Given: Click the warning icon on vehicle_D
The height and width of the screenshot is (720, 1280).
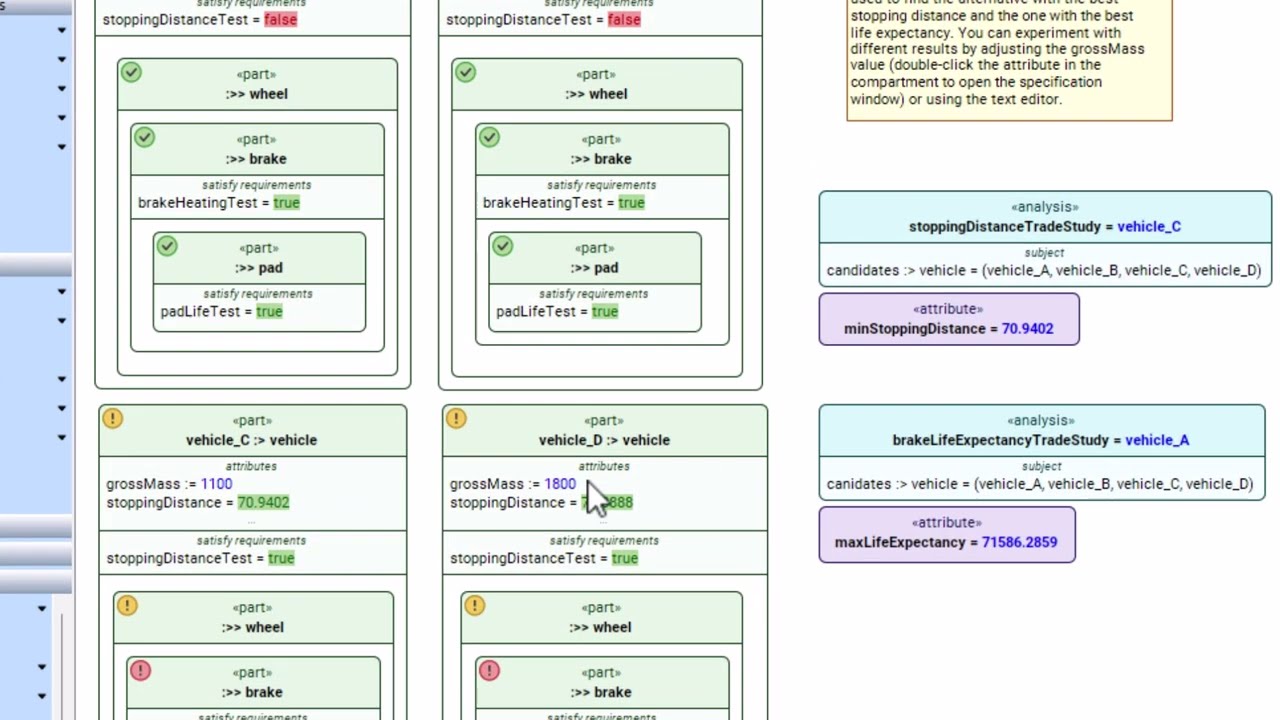Looking at the screenshot, I should (456, 418).
